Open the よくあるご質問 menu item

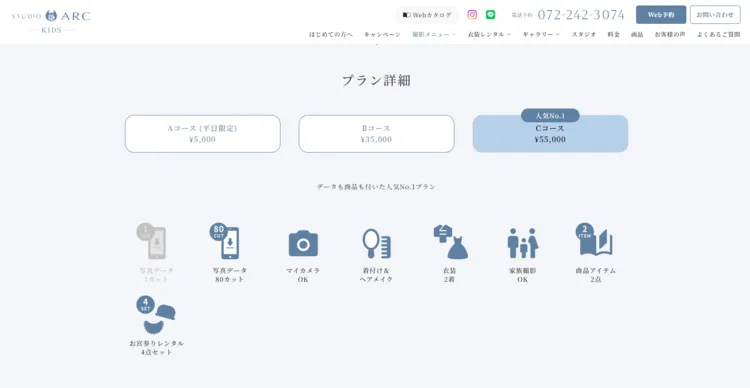point(718,34)
